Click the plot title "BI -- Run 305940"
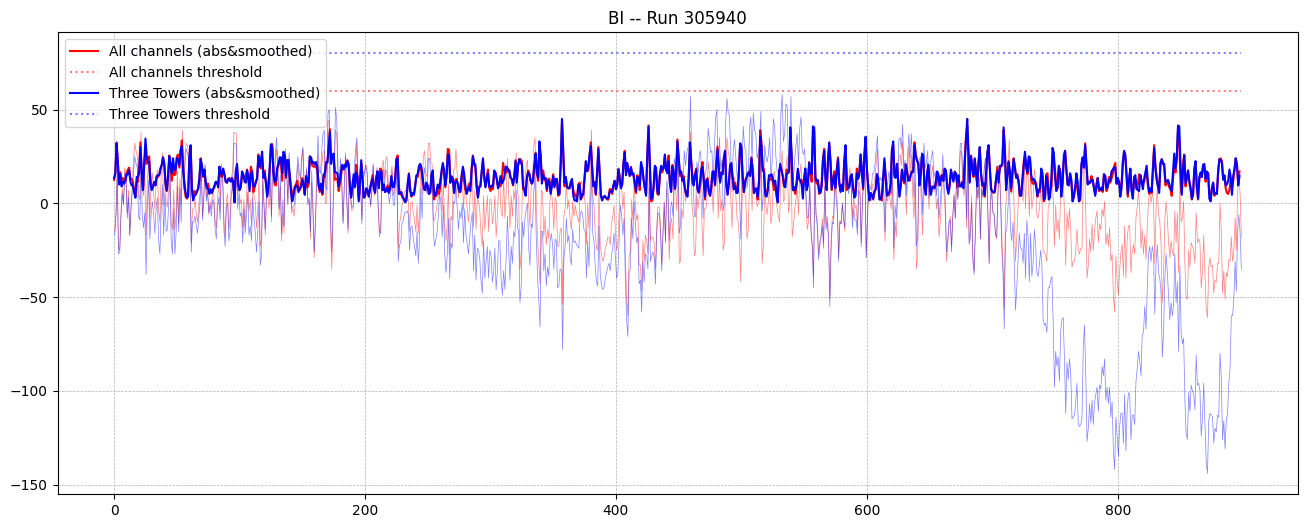 tap(677, 18)
